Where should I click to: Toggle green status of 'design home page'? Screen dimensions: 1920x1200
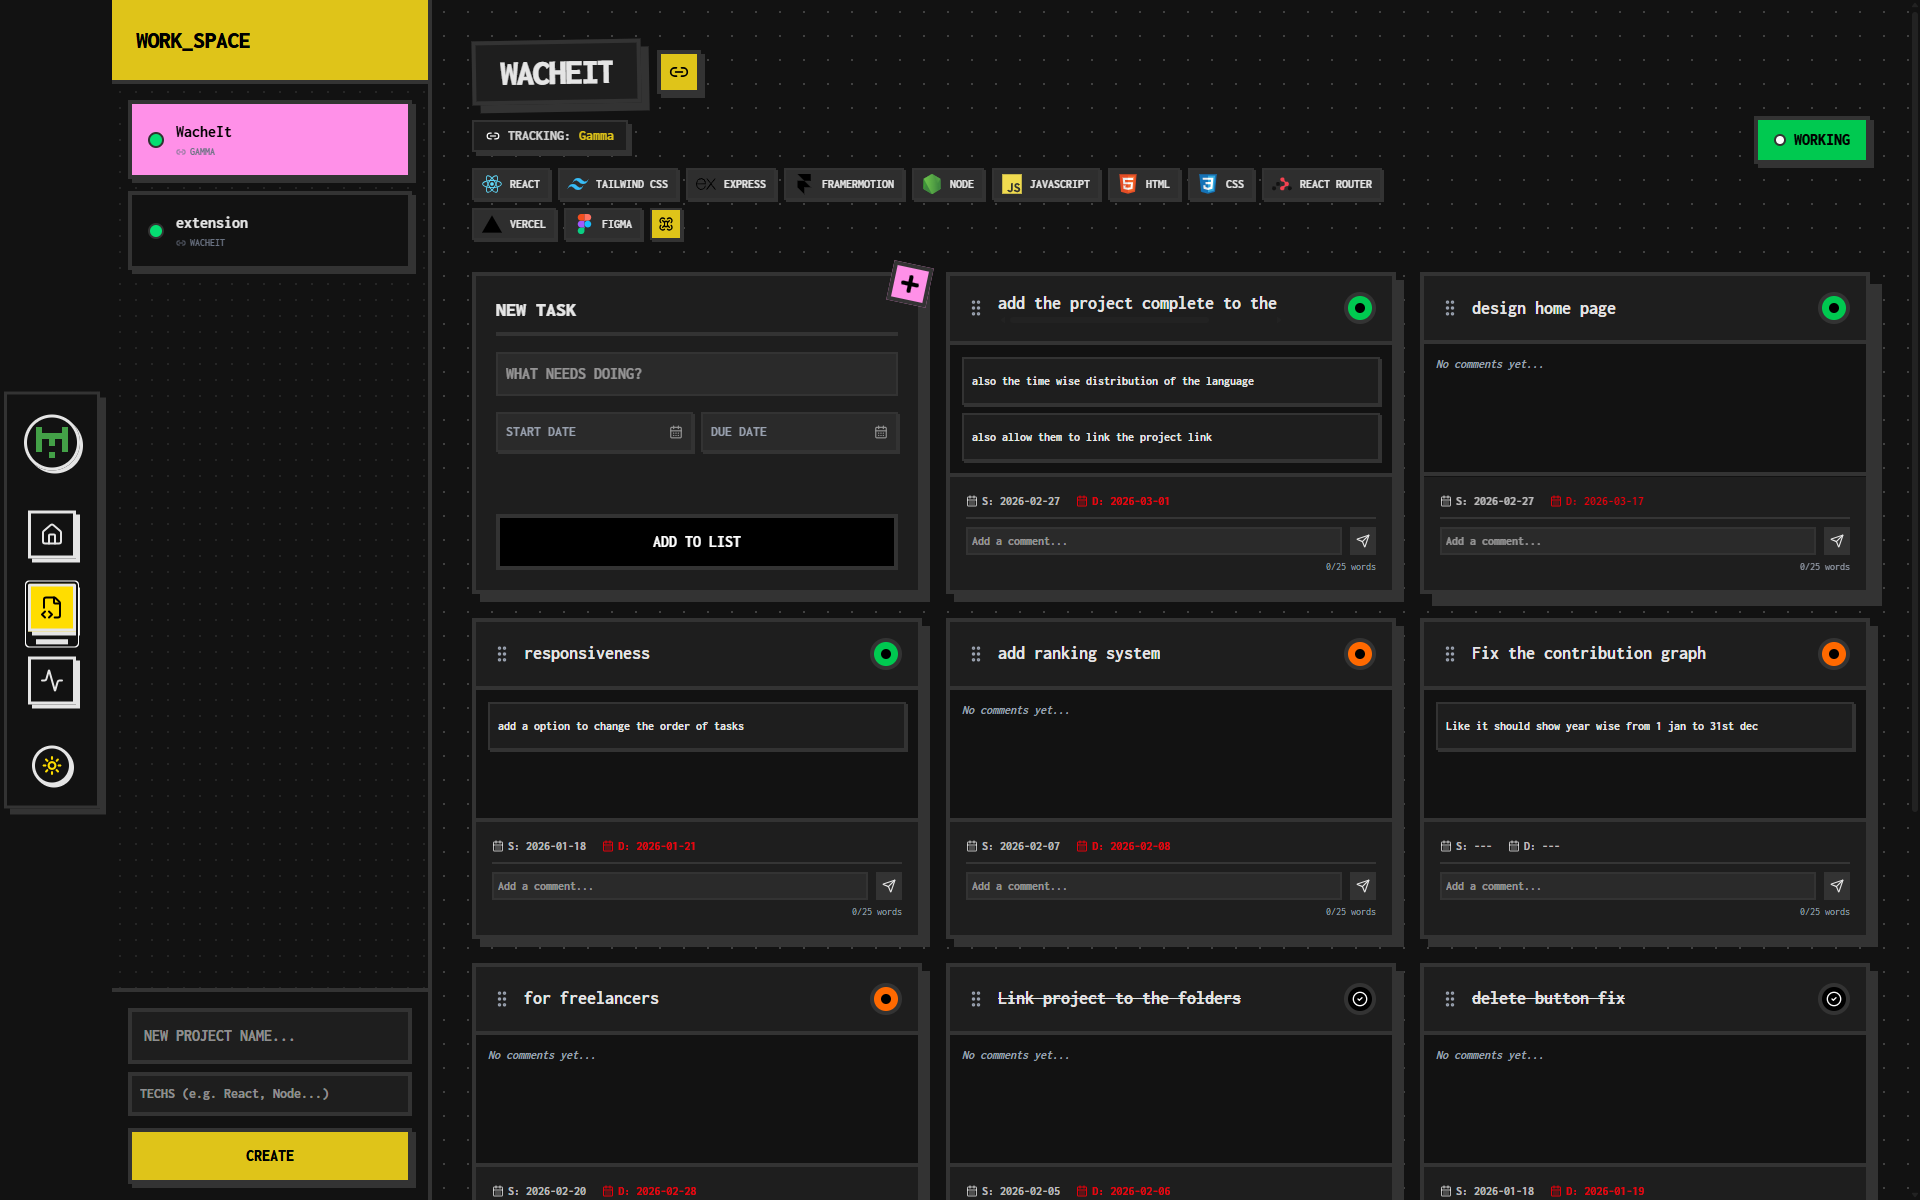click(x=1834, y=308)
